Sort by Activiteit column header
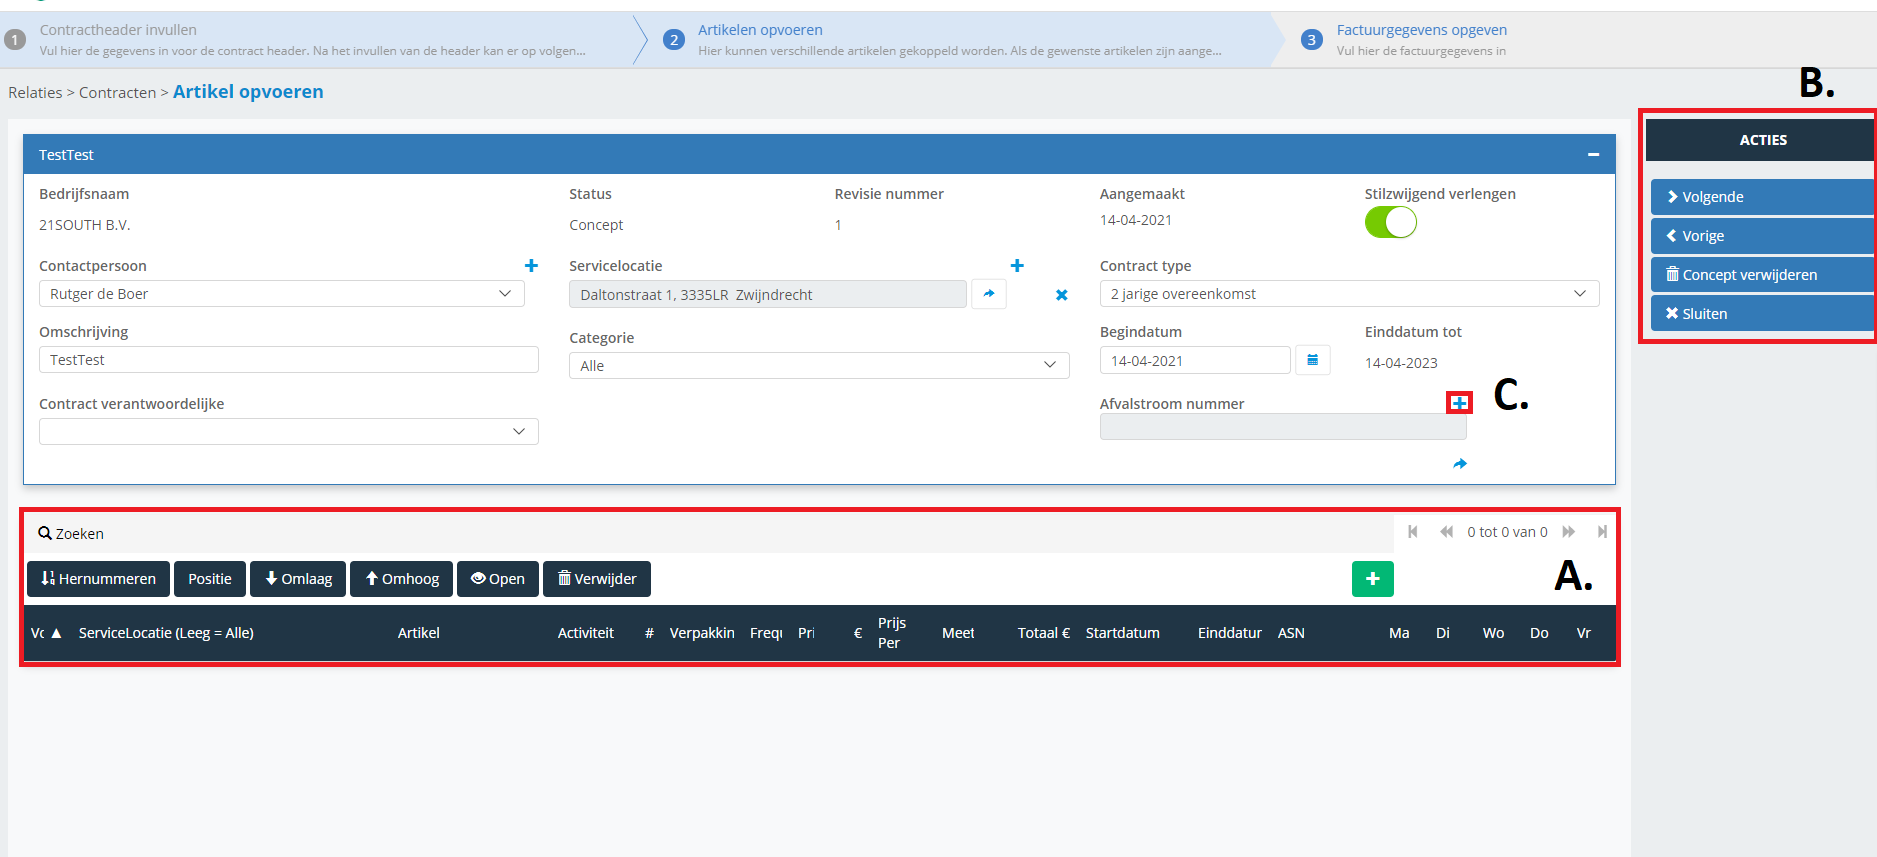This screenshot has width=1877, height=857. 586,633
